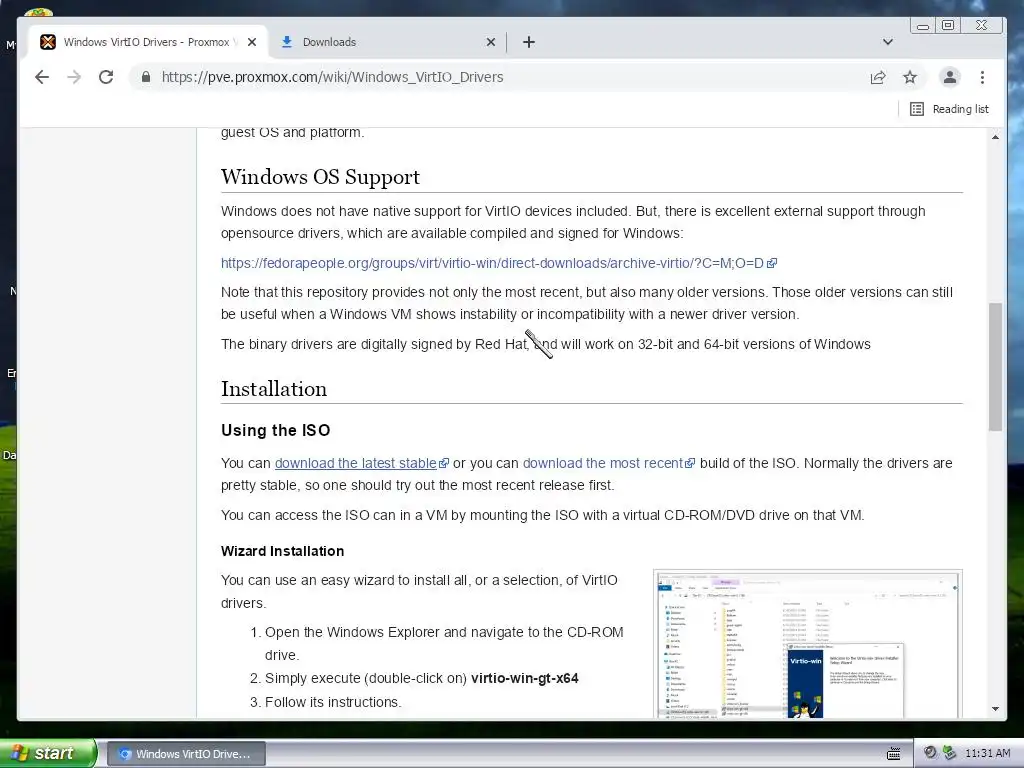Select the Windows VirtIO Drivers tab
Viewport: 1024px width, 768px height.
pyautogui.click(x=148, y=42)
